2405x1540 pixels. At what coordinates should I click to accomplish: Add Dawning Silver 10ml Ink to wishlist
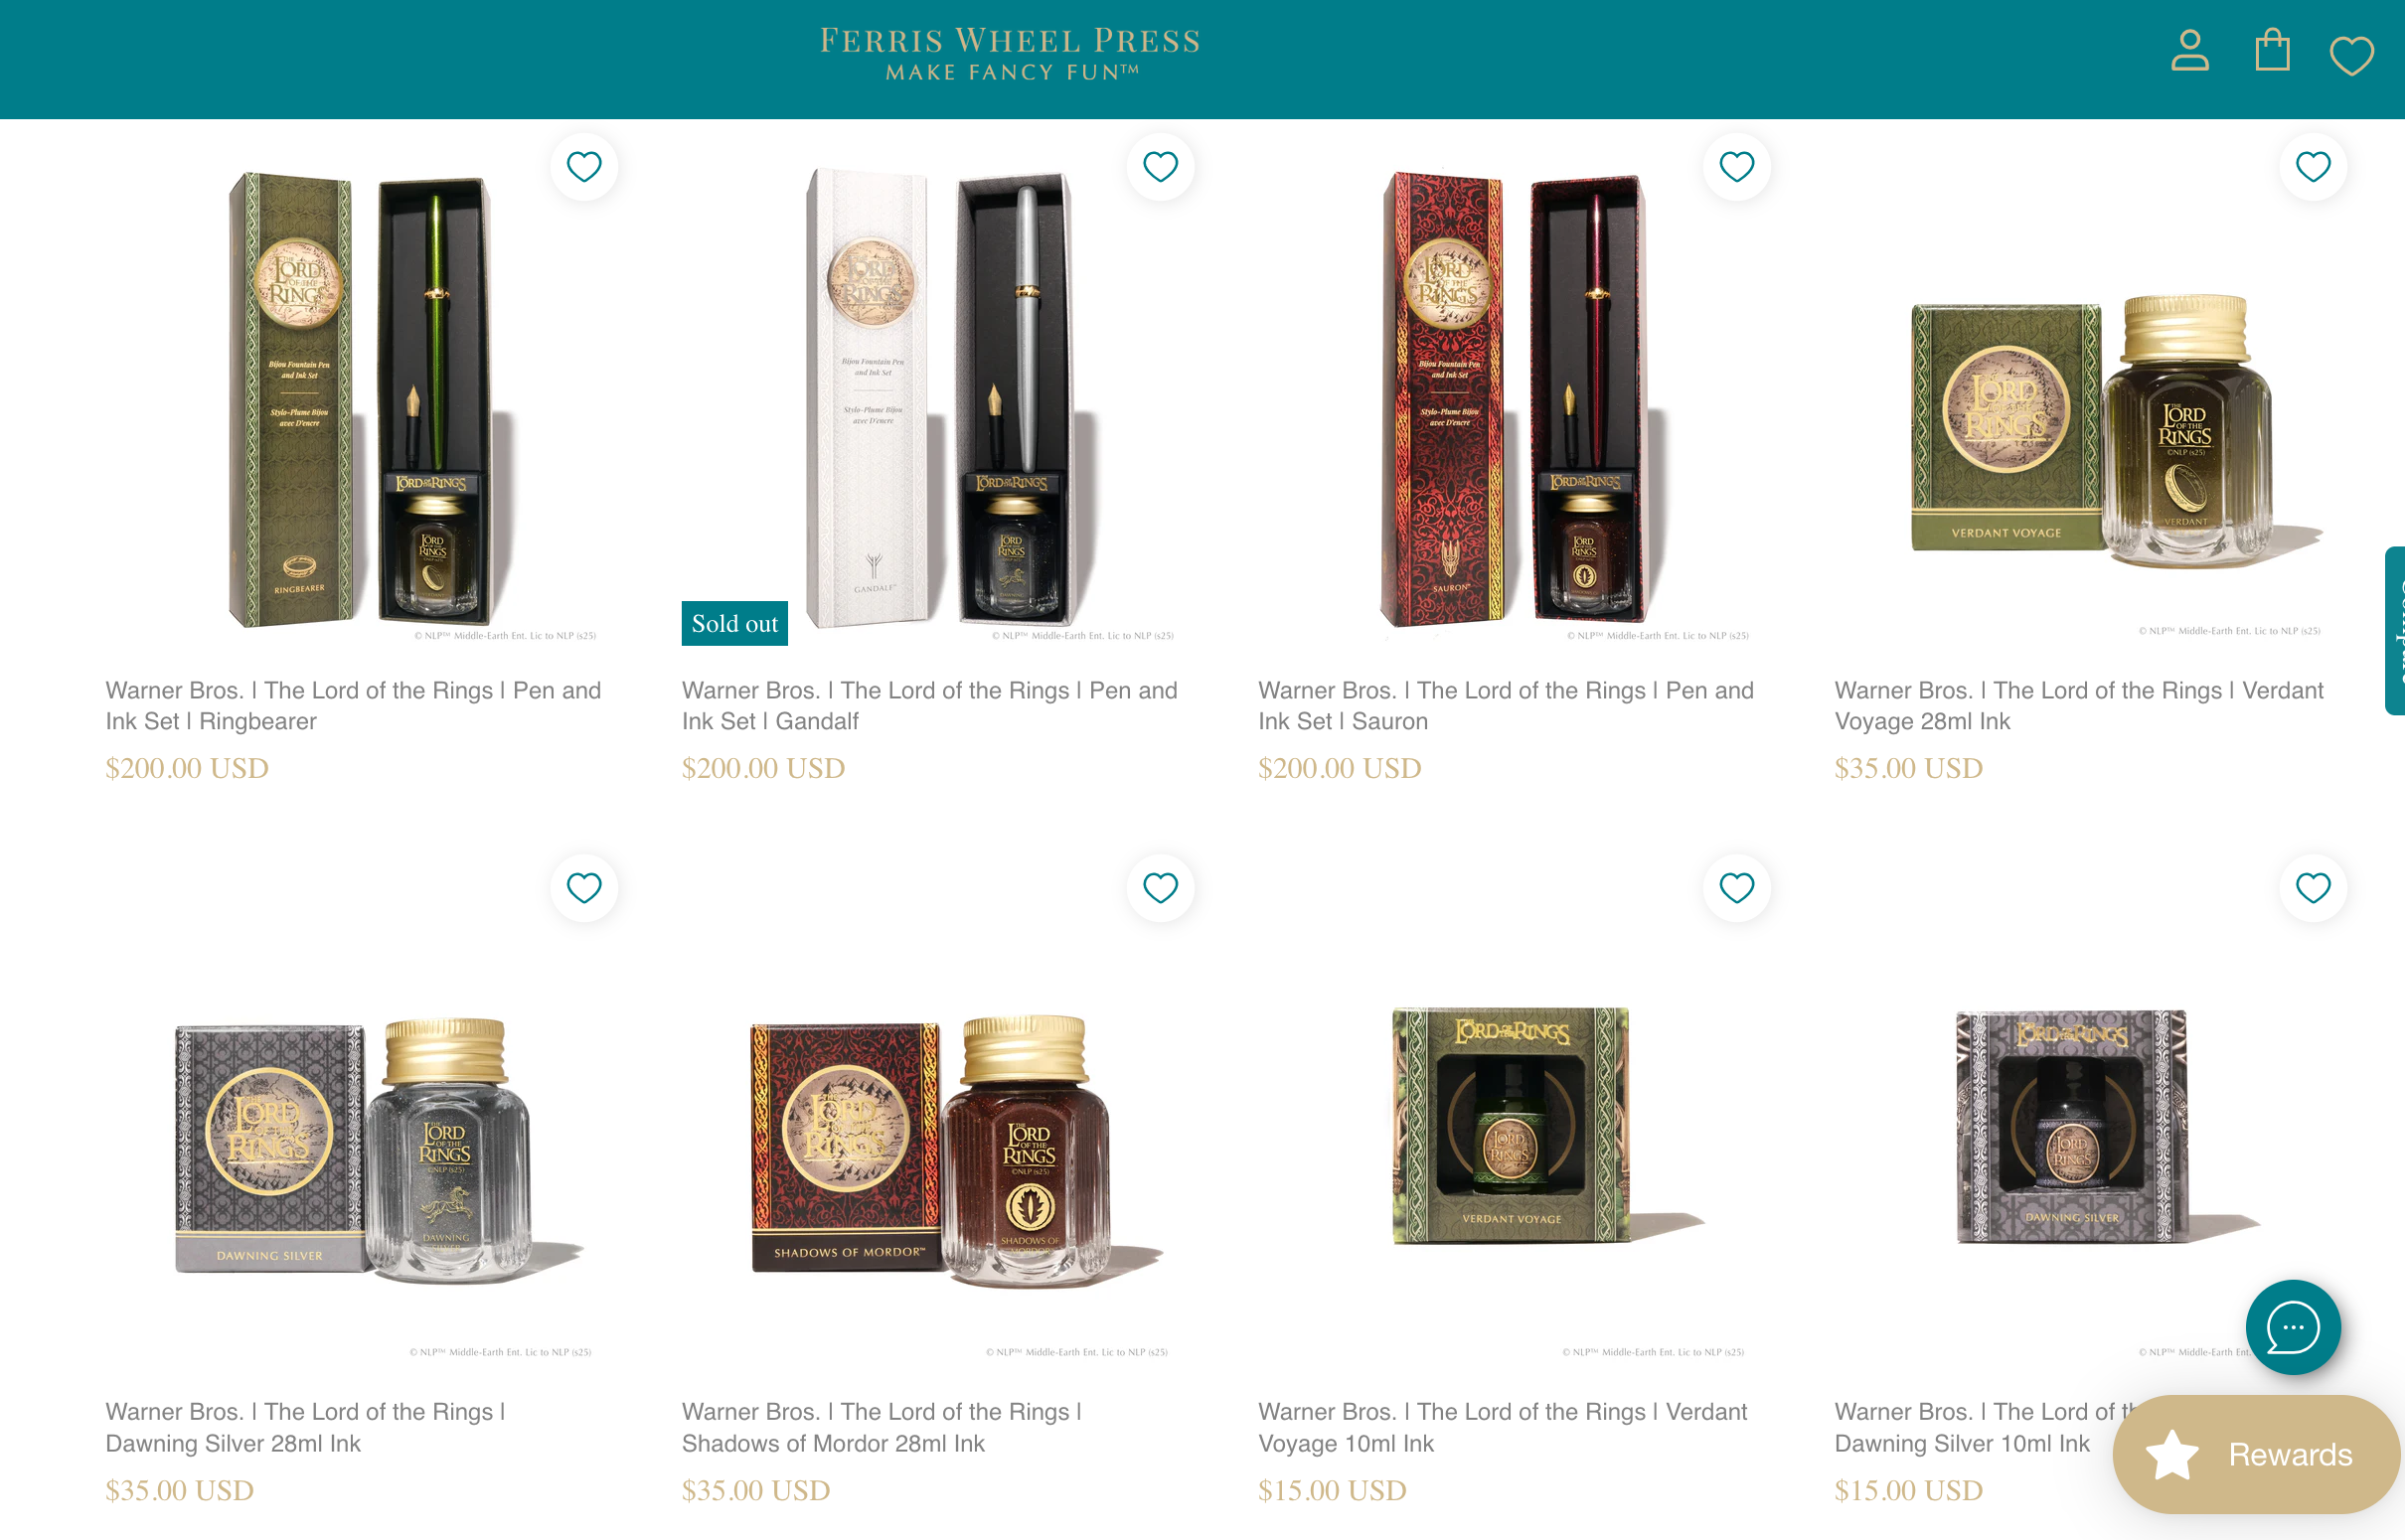pos(2312,887)
